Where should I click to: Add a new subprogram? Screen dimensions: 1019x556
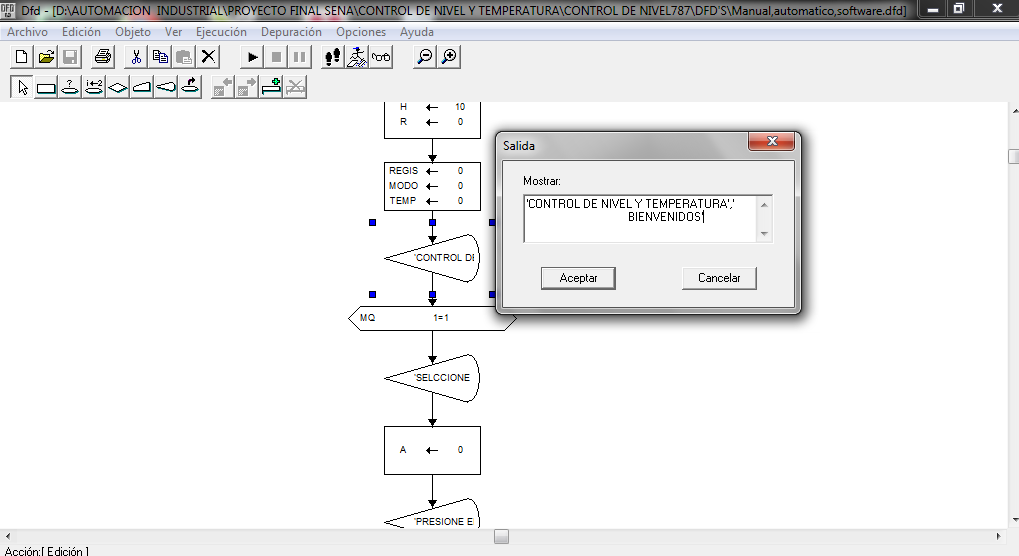click(271, 87)
